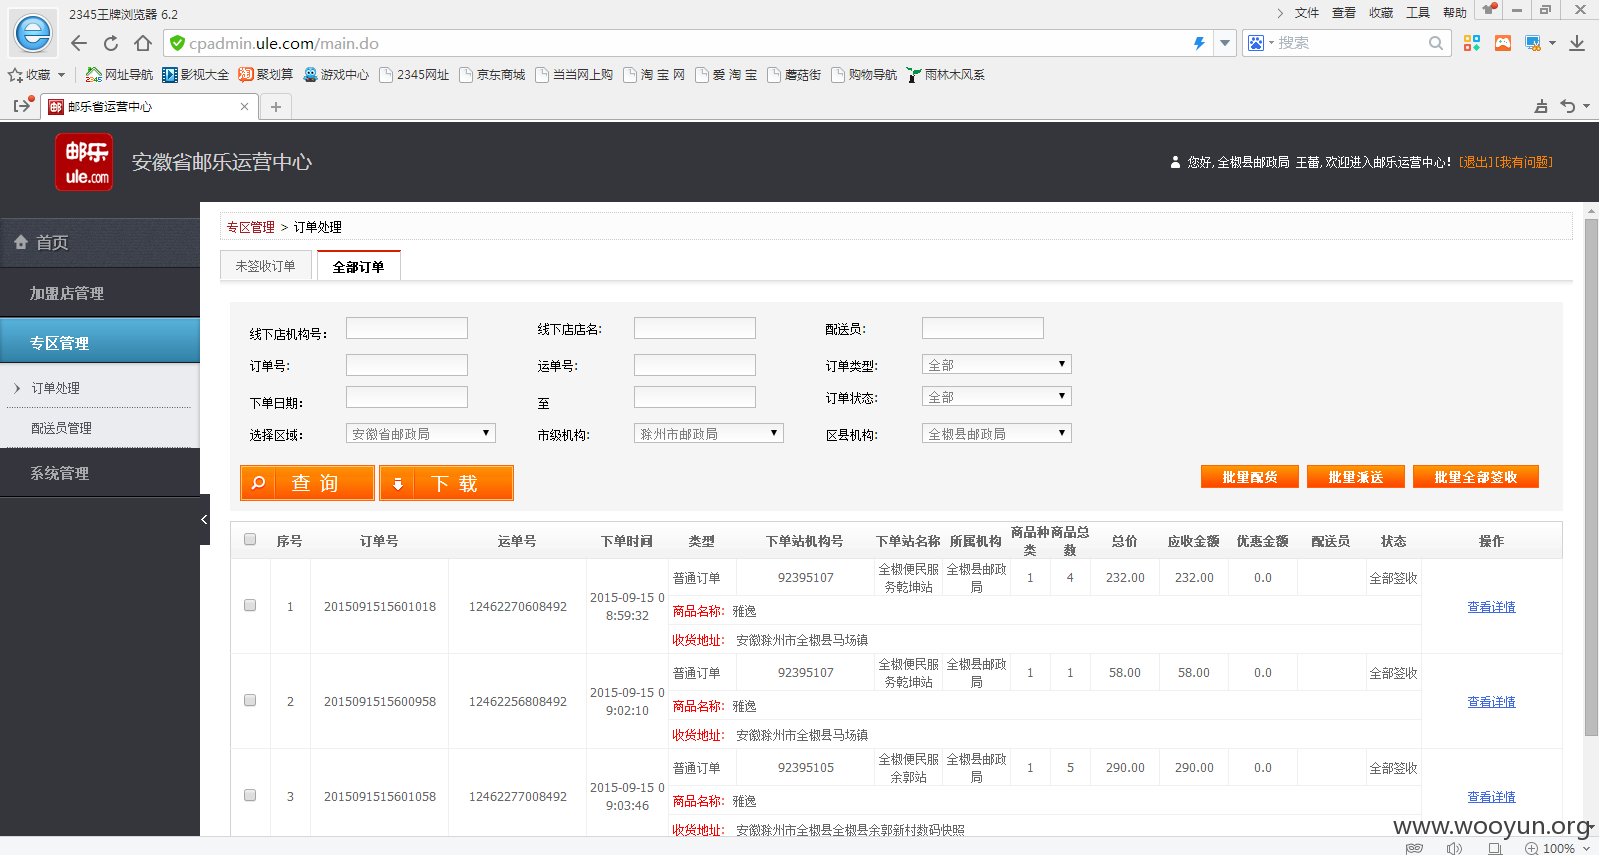Switch to 未签收订单 tab
This screenshot has width=1599, height=855.
265,266
